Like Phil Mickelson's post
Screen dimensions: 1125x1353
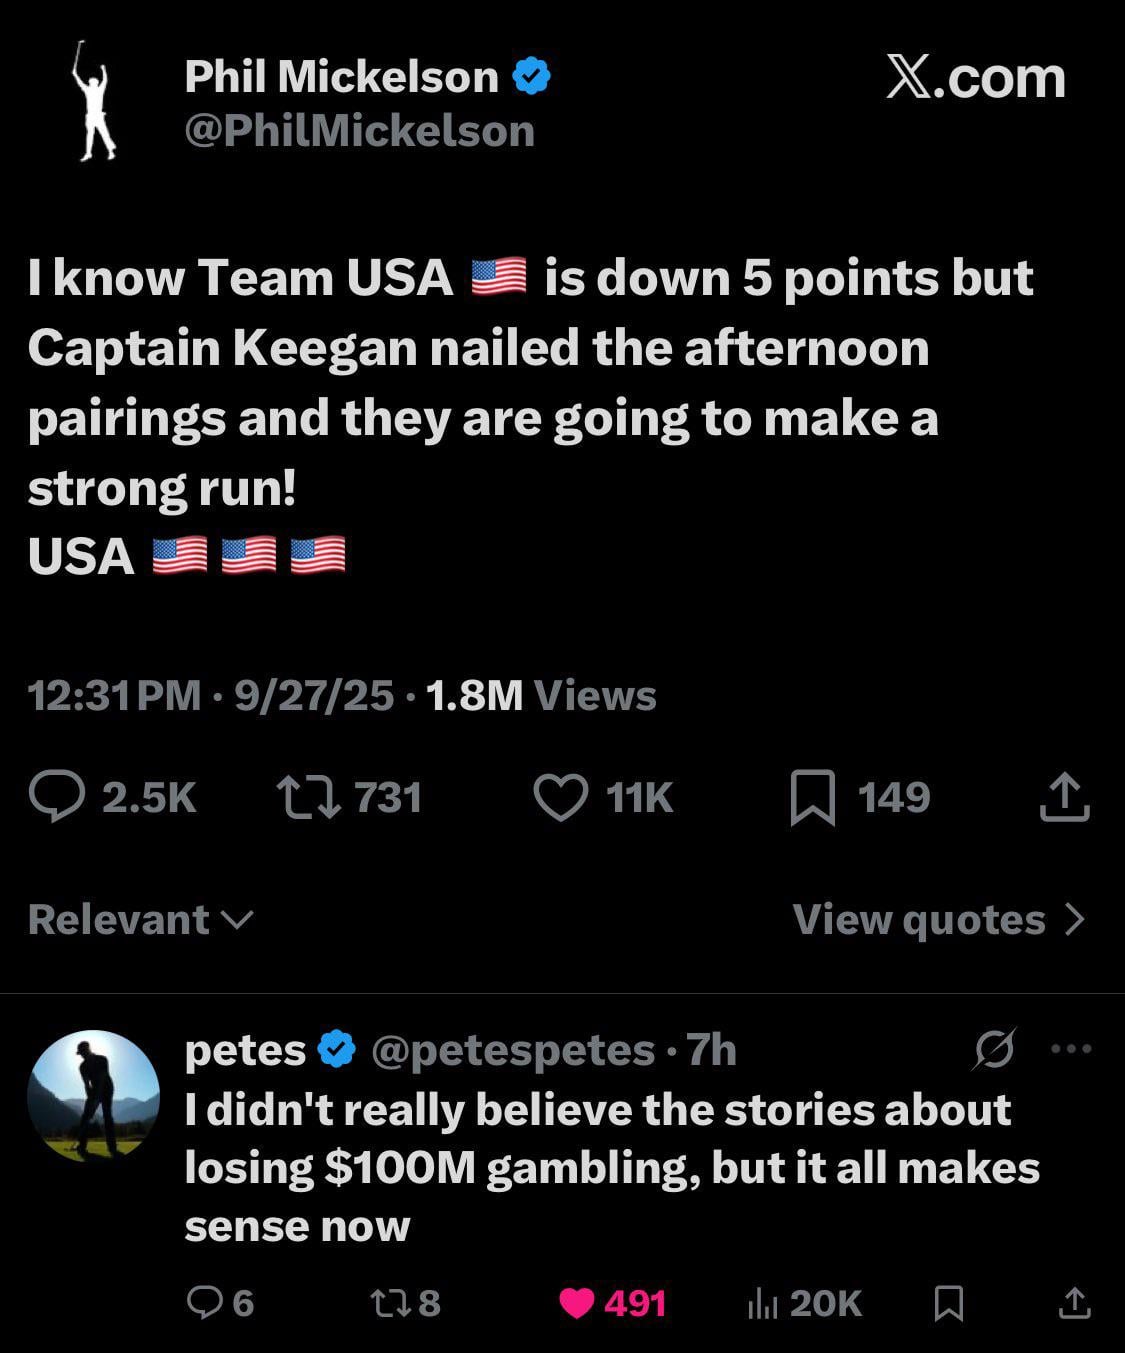[x=561, y=797]
